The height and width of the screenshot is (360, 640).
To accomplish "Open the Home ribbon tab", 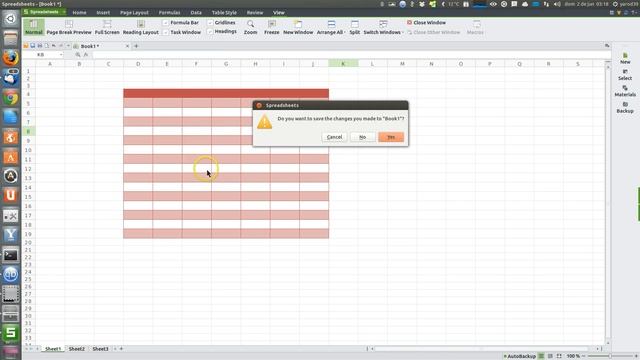I will [79, 13].
